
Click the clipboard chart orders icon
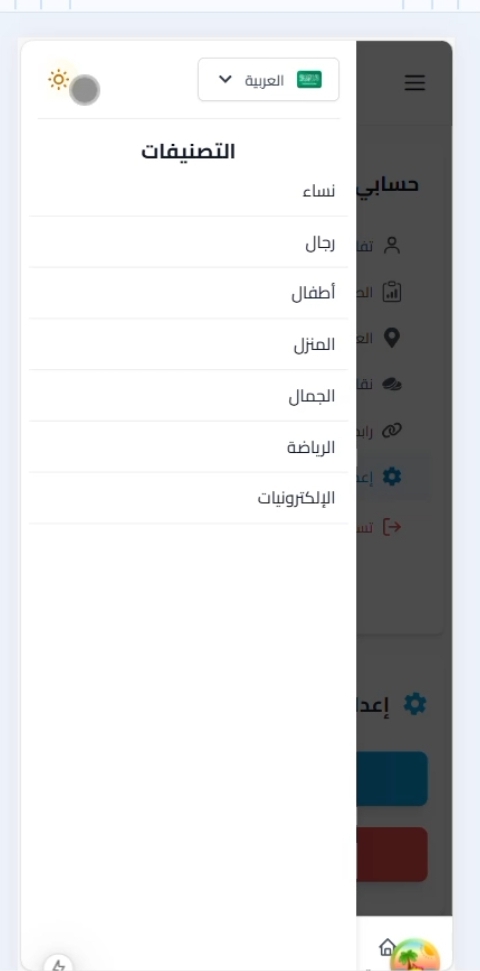click(x=392, y=292)
